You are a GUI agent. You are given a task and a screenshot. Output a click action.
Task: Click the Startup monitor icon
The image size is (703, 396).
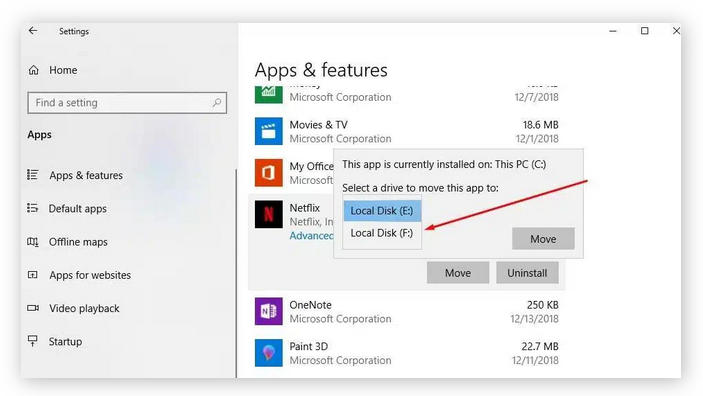pos(33,341)
